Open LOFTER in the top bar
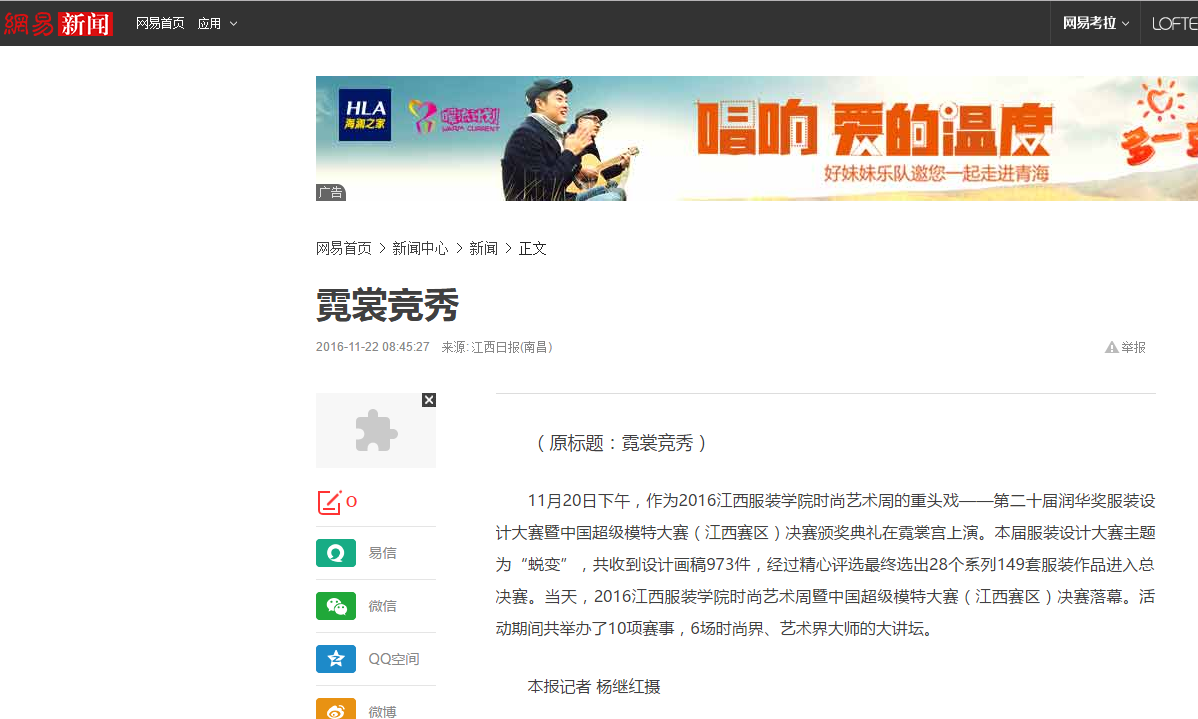Image resolution: width=1198 pixels, height=719 pixels. 1174,23
